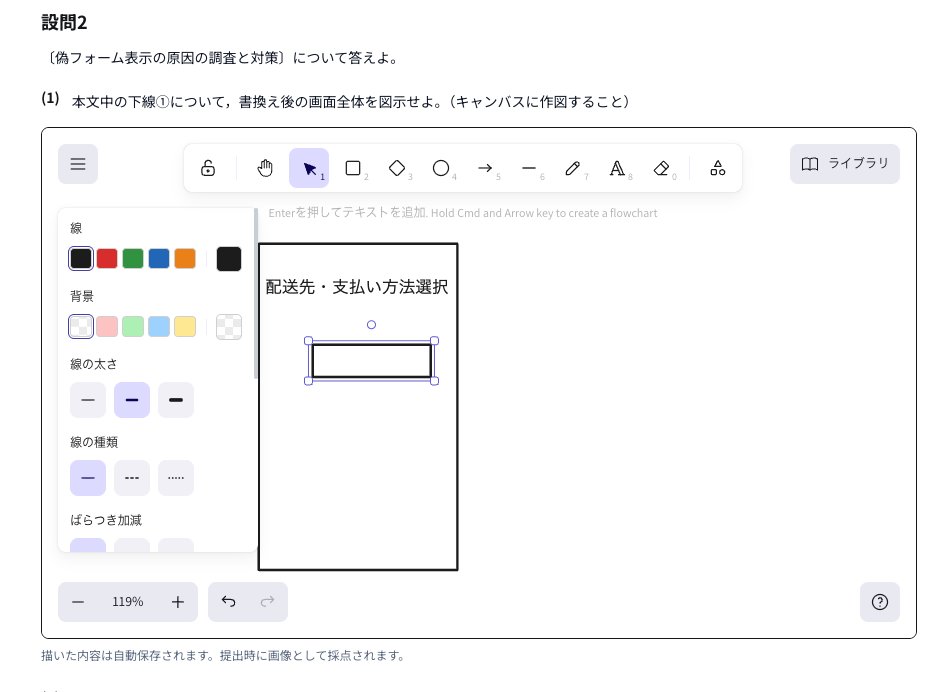Open the more shapes tools menu
This screenshot has height=692, width=943.
[x=717, y=168]
